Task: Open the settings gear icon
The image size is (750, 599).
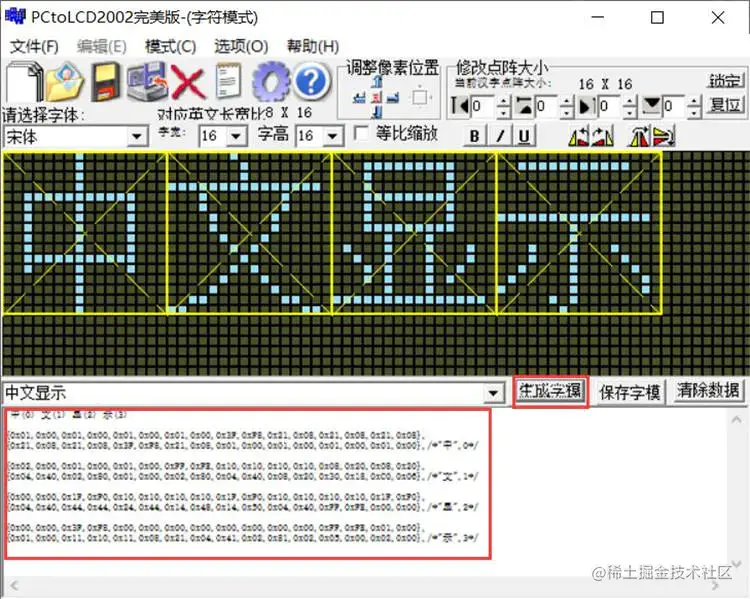Action: (x=271, y=82)
